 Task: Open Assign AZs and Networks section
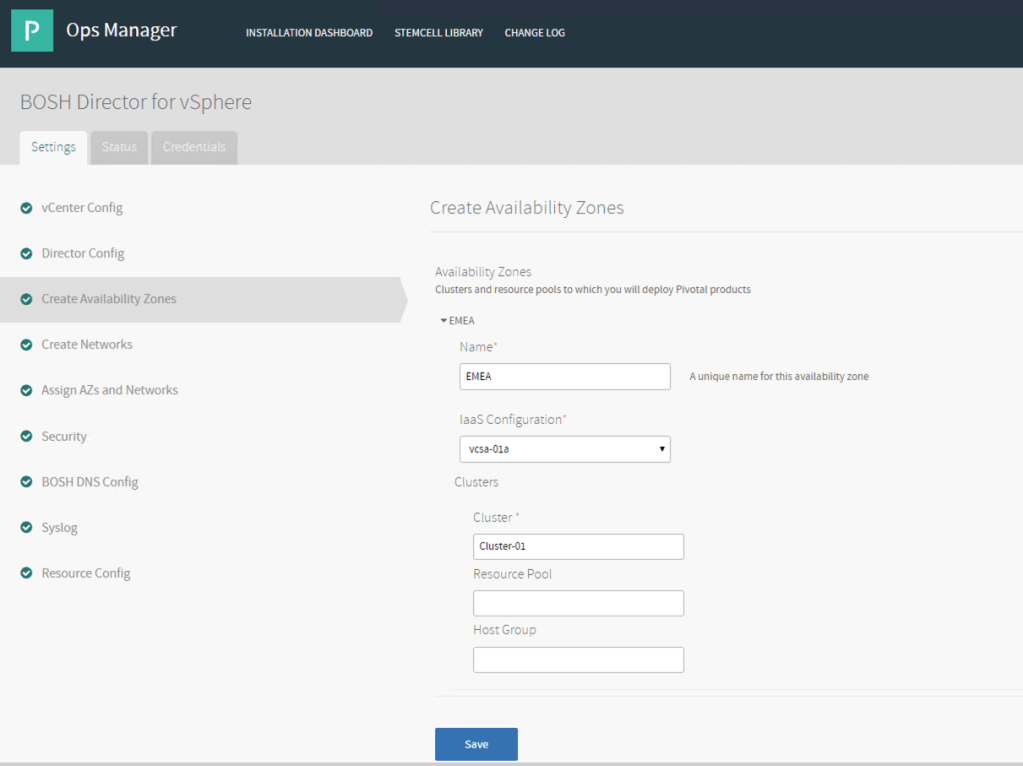pyautogui.click(x=109, y=390)
